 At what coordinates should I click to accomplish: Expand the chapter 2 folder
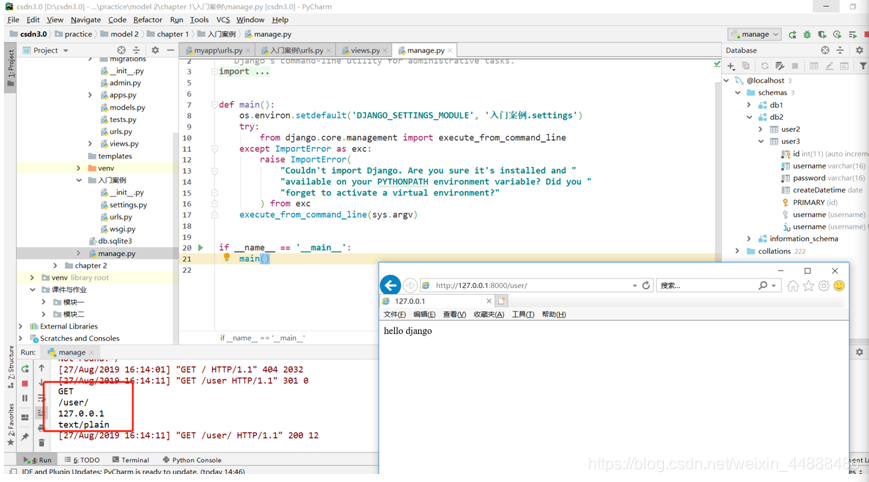pos(55,265)
